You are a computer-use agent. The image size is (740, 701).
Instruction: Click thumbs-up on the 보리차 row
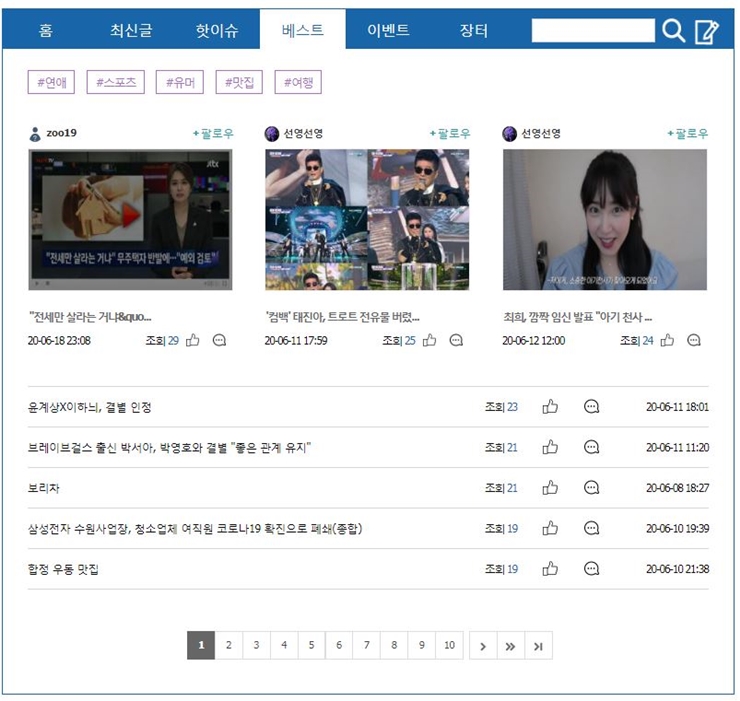point(550,488)
